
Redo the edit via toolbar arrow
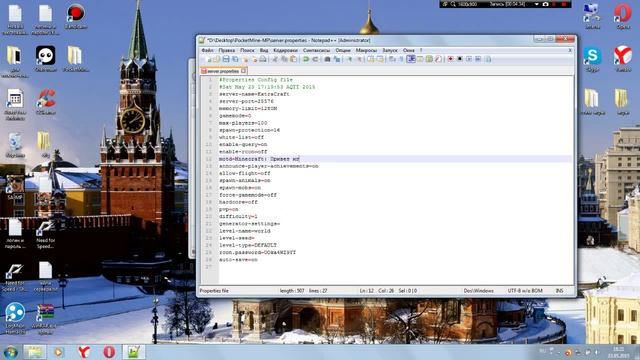(x=316, y=59)
